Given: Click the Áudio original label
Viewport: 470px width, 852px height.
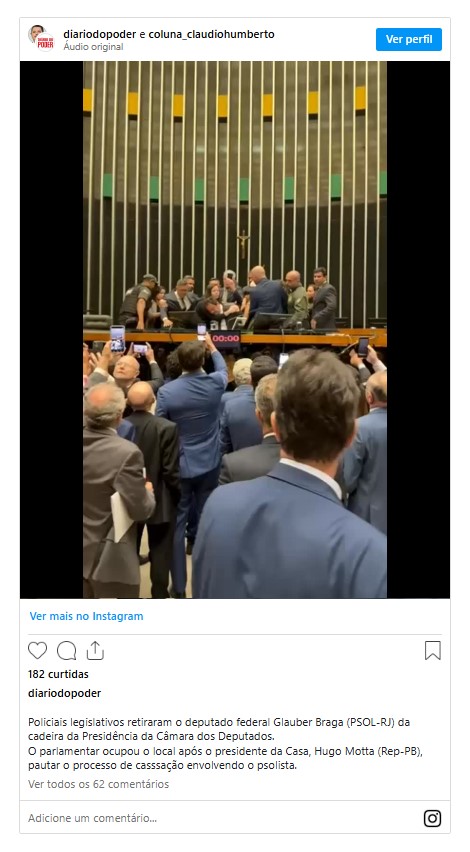Looking at the screenshot, I should click(x=93, y=47).
